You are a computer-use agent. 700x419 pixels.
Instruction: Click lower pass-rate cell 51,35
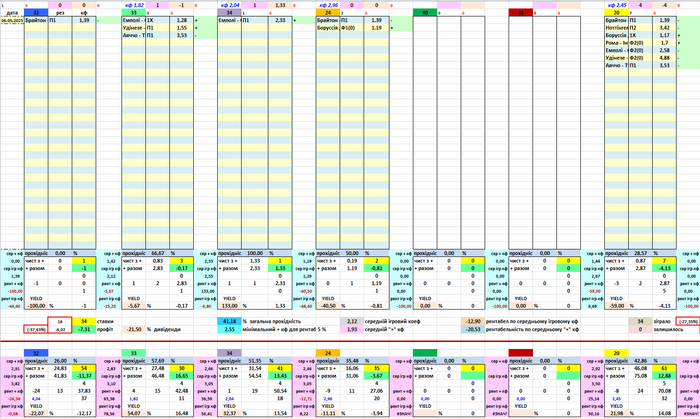pos(254,361)
